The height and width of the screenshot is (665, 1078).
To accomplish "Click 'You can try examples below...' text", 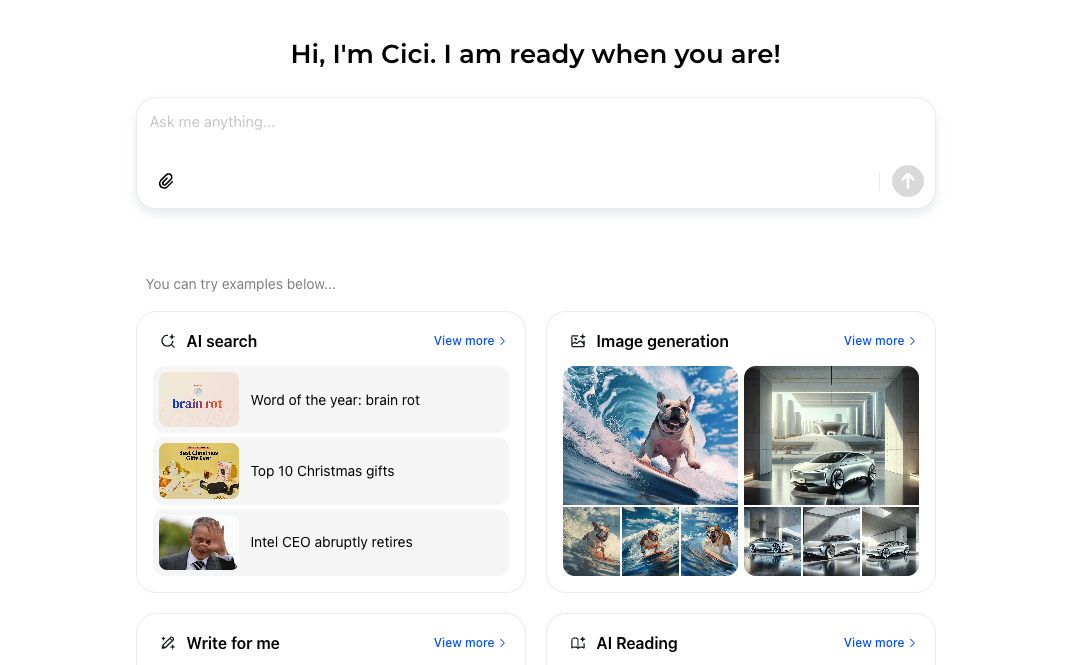I will pos(241,284).
